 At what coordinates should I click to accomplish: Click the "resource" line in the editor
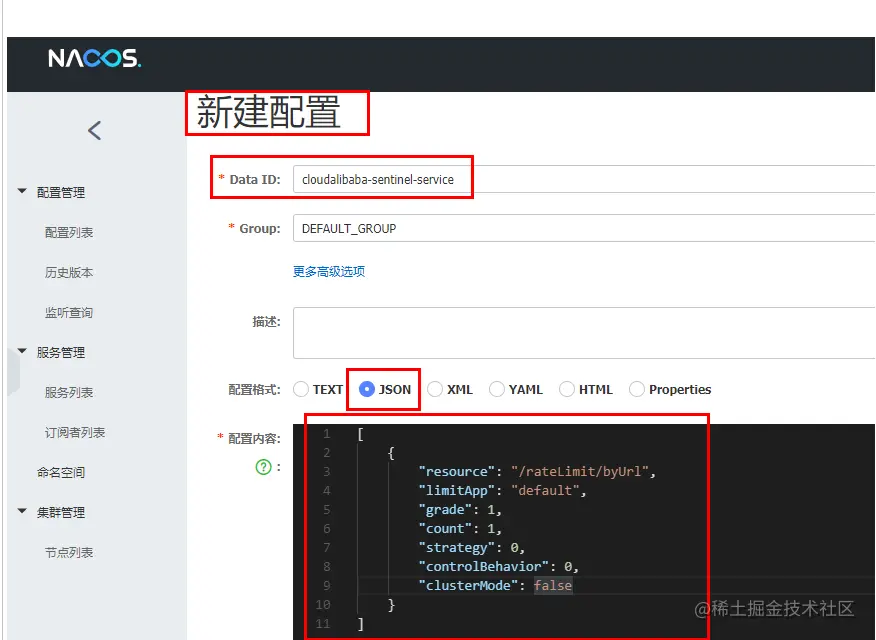point(537,471)
